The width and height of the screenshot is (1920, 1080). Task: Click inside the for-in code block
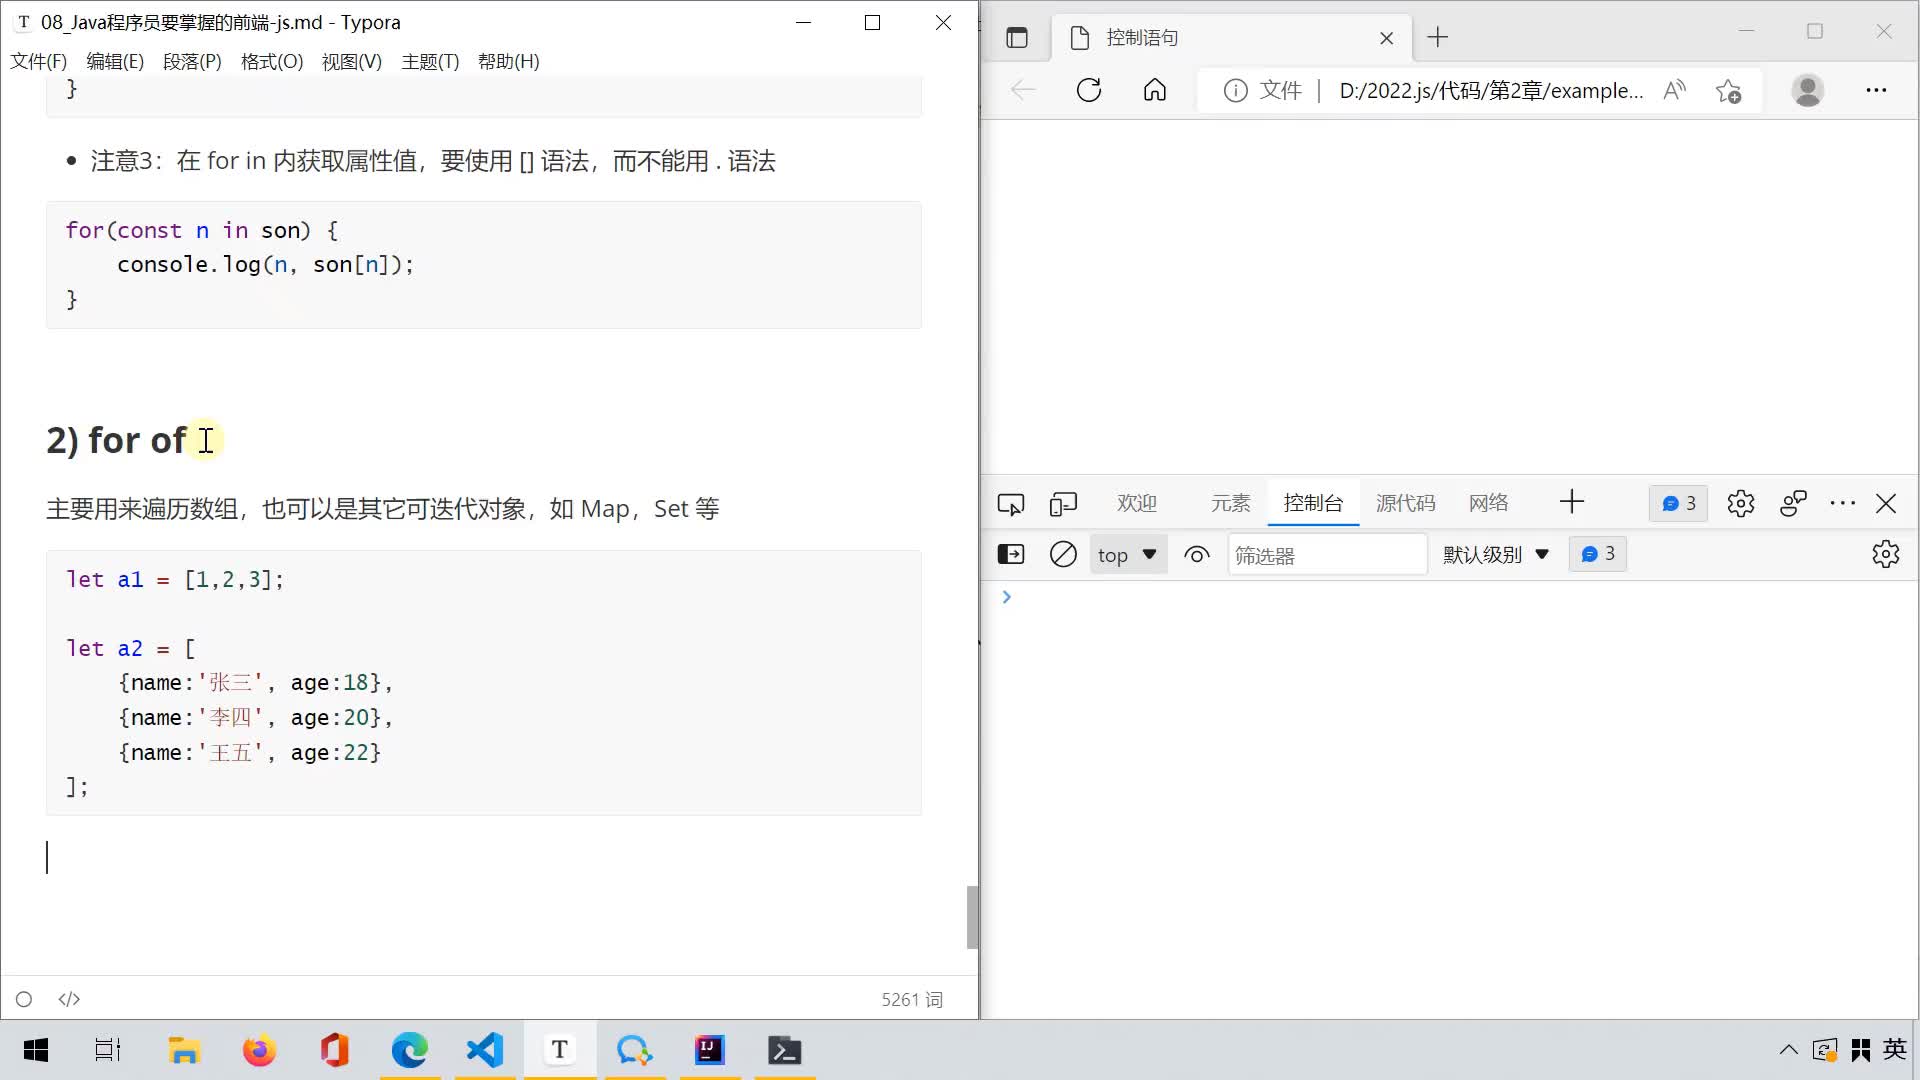coord(484,265)
